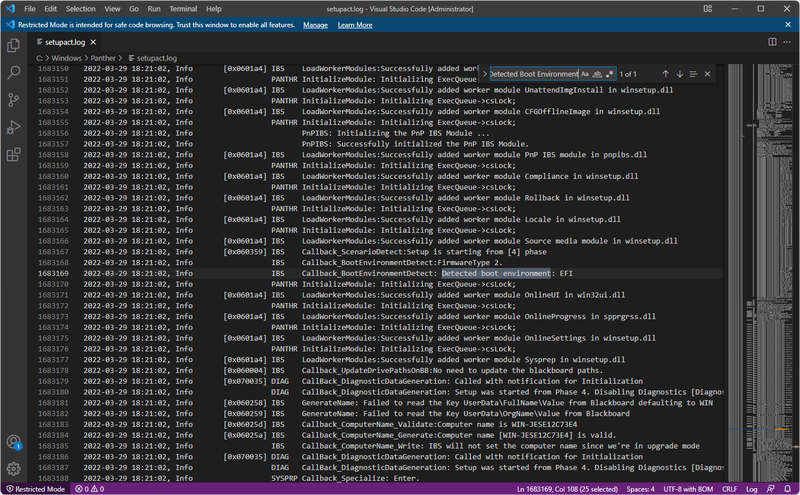Close the setupact.log tab
The image size is (800, 495).
point(93,42)
